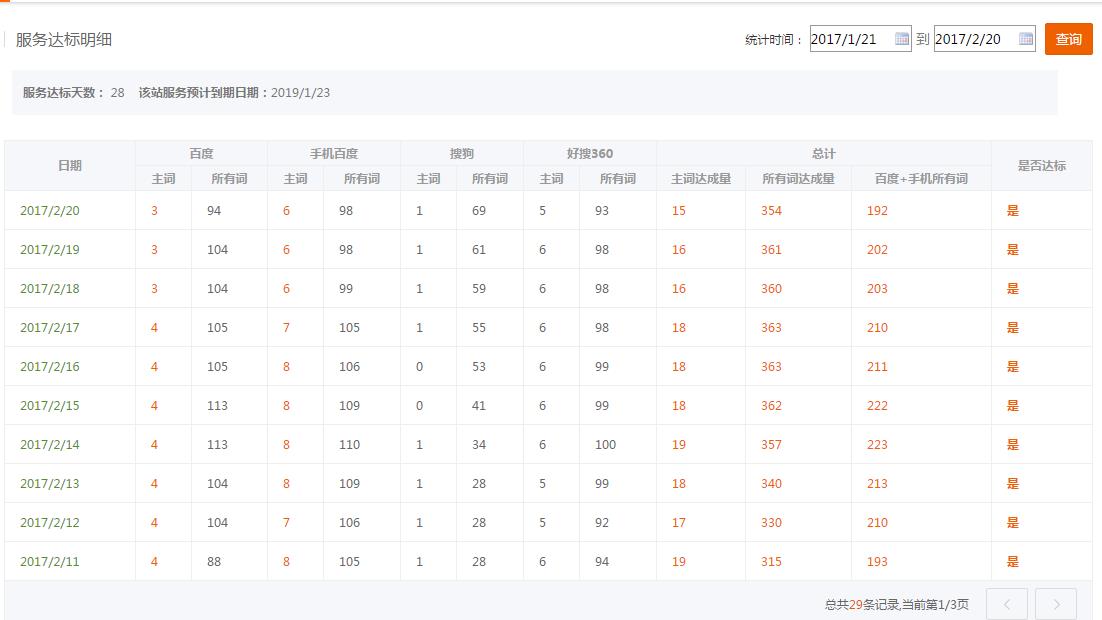Go to previous page arrow

(x=1006, y=604)
